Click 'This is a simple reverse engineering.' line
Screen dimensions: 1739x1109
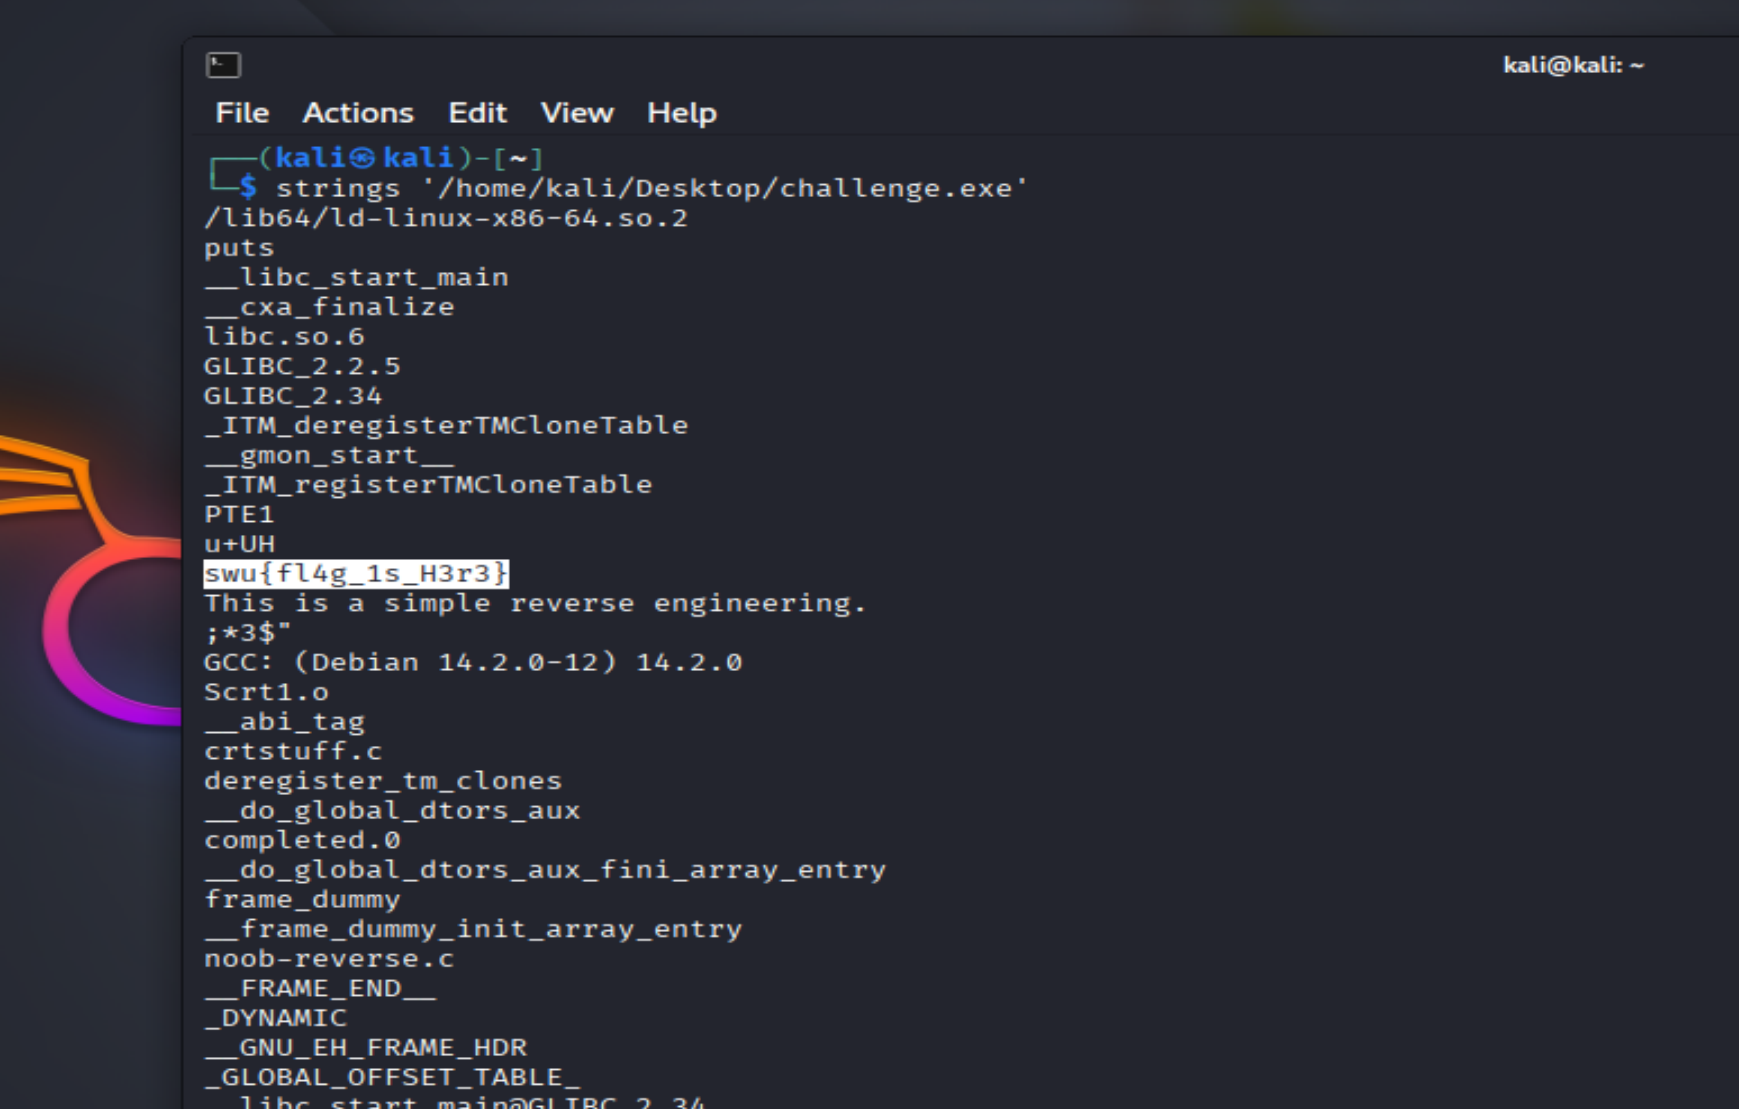pos(535,603)
